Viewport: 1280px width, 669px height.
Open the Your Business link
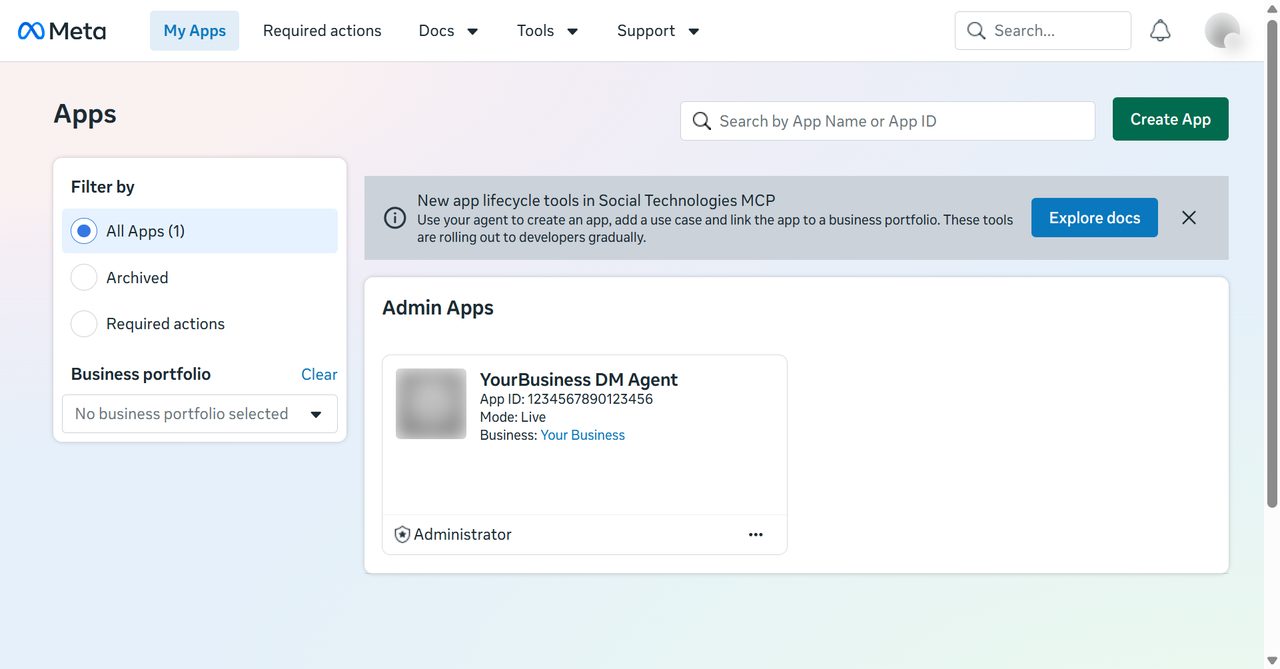[x=583, y=435]
